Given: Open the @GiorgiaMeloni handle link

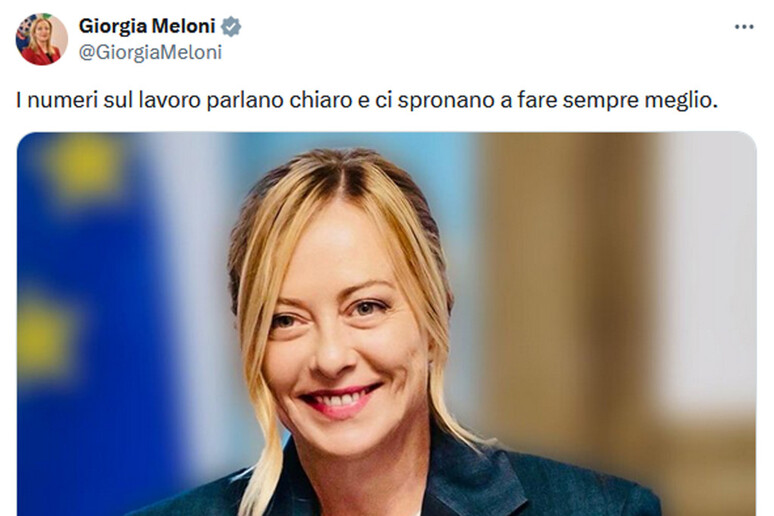Looking at the screenshot, I should pos(150,52).
